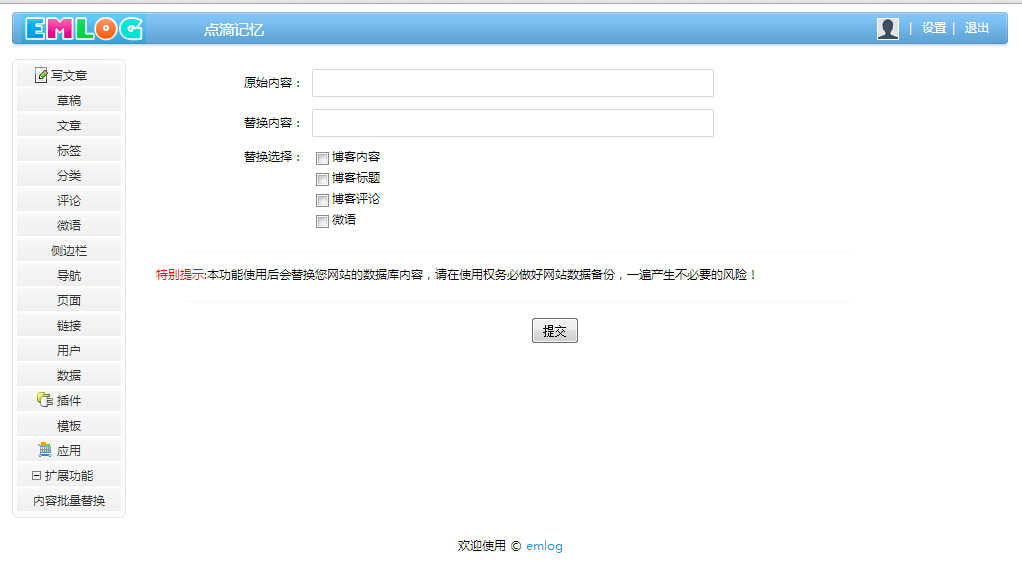Click the EMLOG logo
This screenshot has height=585, width=1022.
pyautogui.click(x=84, y=29)
